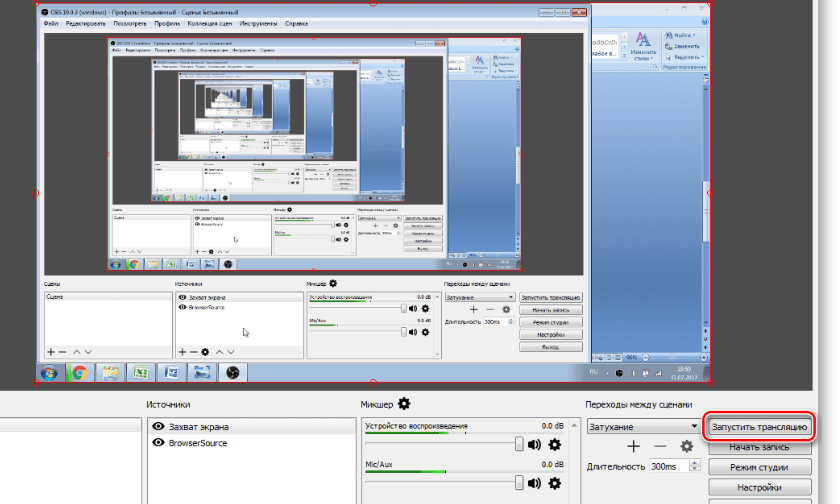The image size is (840, 504).
Task: Open transition properties via the gear under Затухание
Action: [x=687, y=446]
